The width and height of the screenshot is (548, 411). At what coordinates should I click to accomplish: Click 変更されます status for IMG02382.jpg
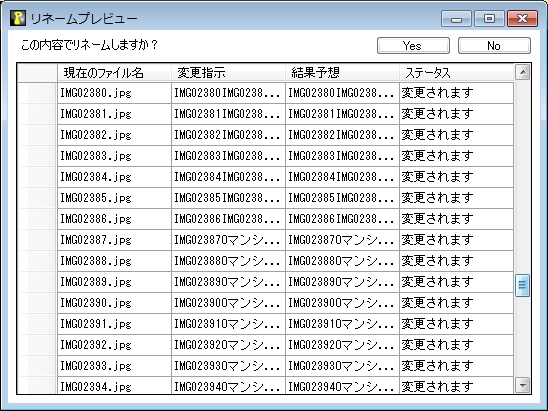pos(456,135)
